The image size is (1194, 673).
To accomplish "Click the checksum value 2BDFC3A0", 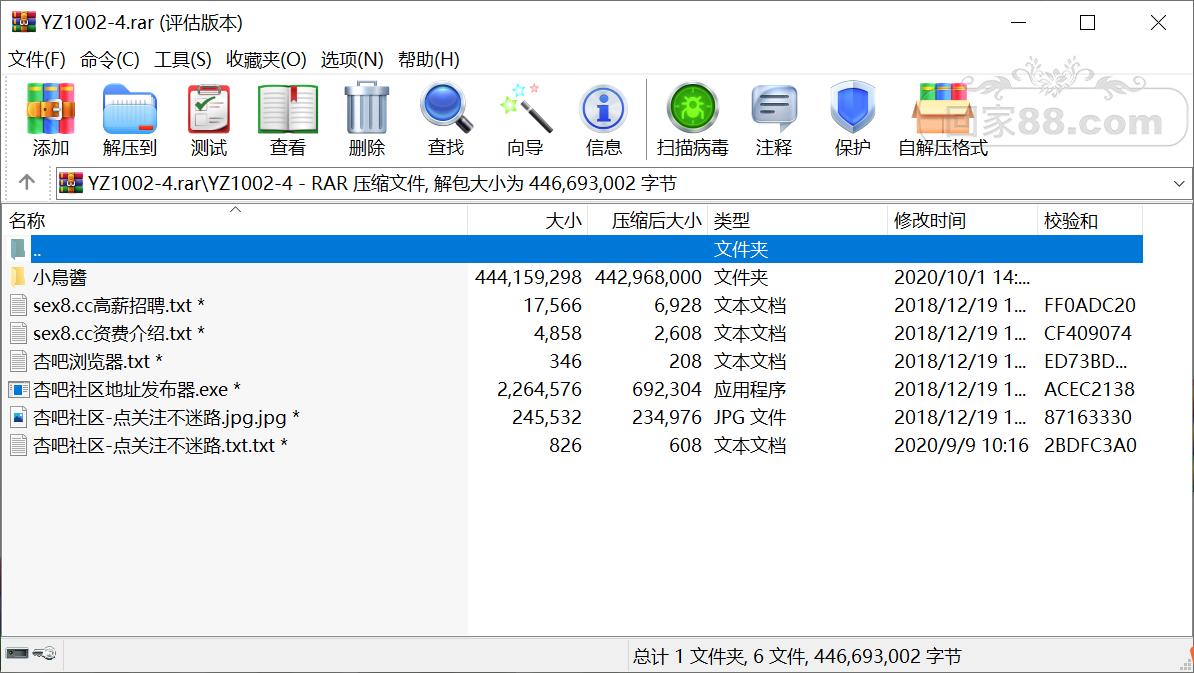I will click(x=1090, y=445).
